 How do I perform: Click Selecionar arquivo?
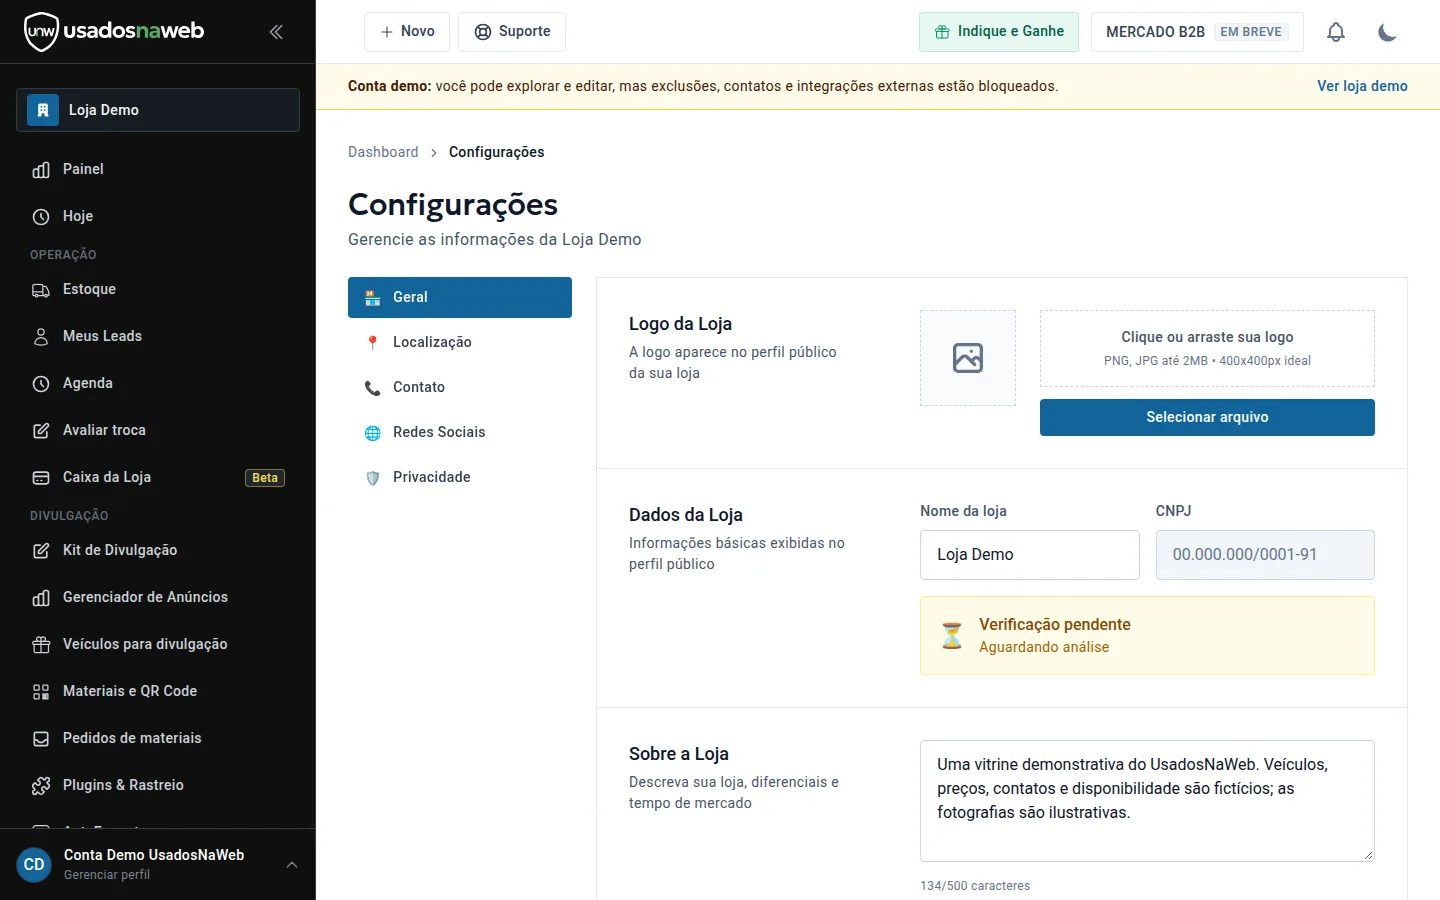[x=1207, y=417]
